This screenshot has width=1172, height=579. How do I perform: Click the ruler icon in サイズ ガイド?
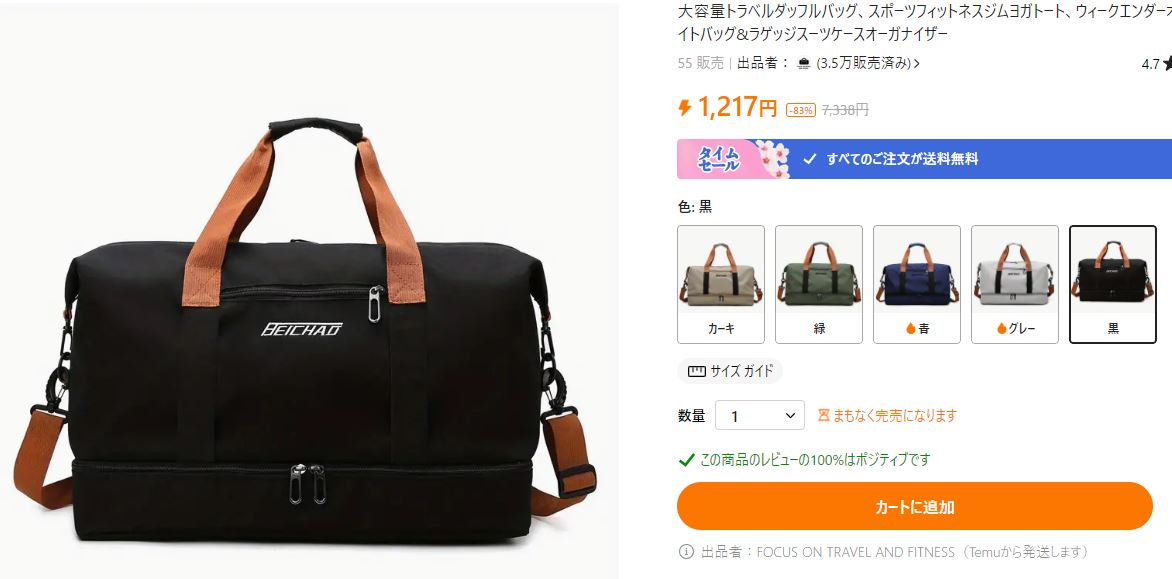[697, 371]
